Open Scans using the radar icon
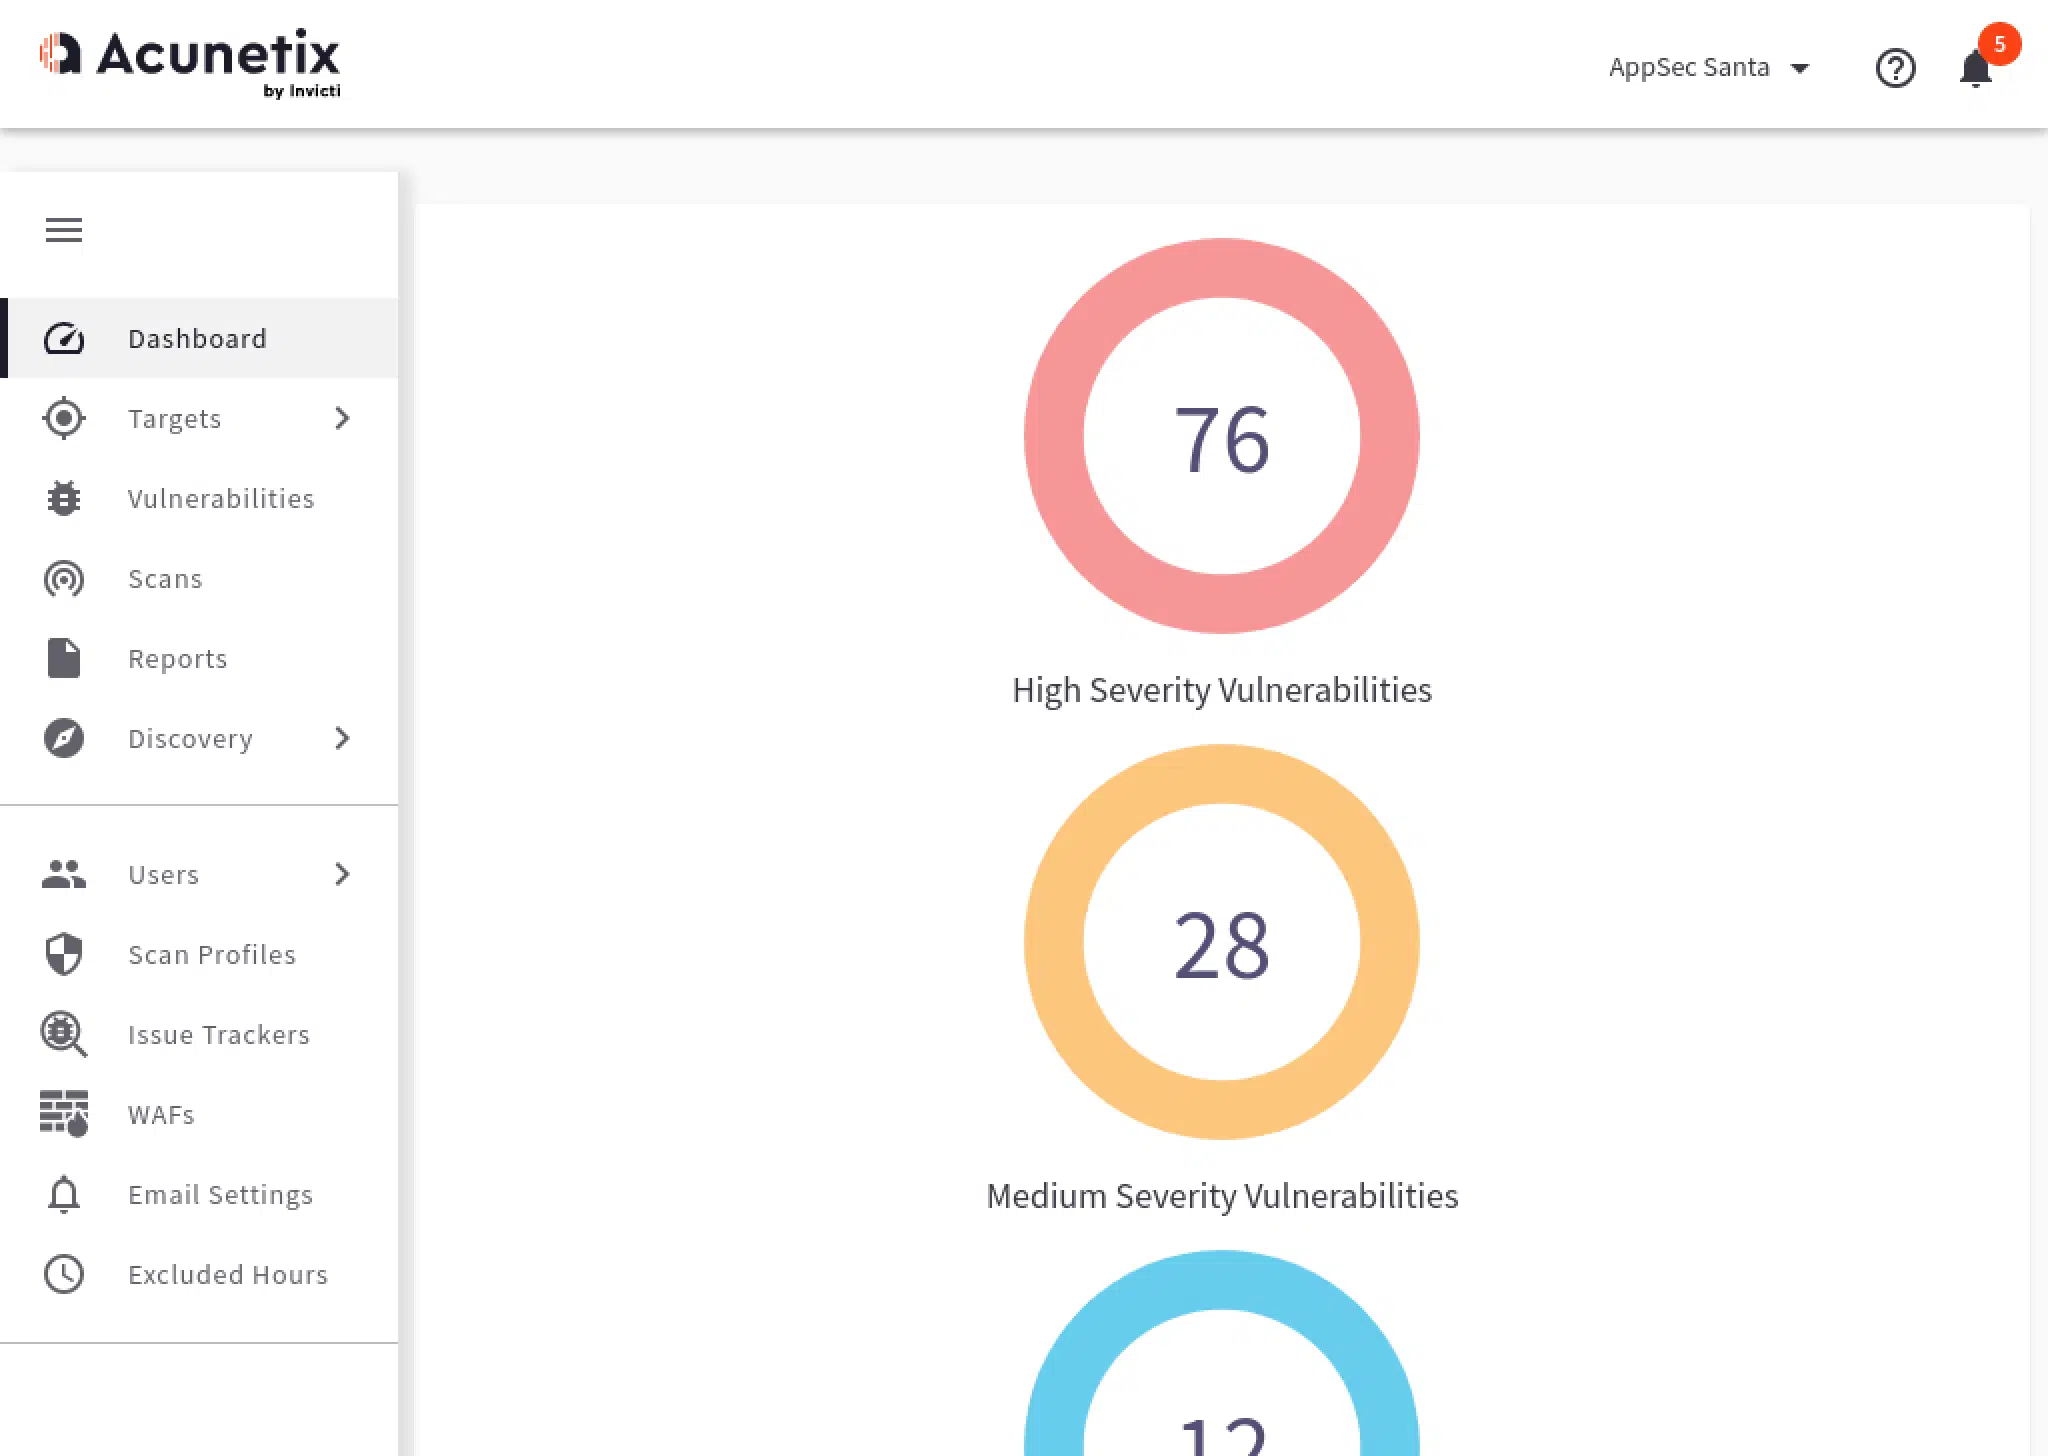The image size is (2048, 1456). [x=64, y=578]
